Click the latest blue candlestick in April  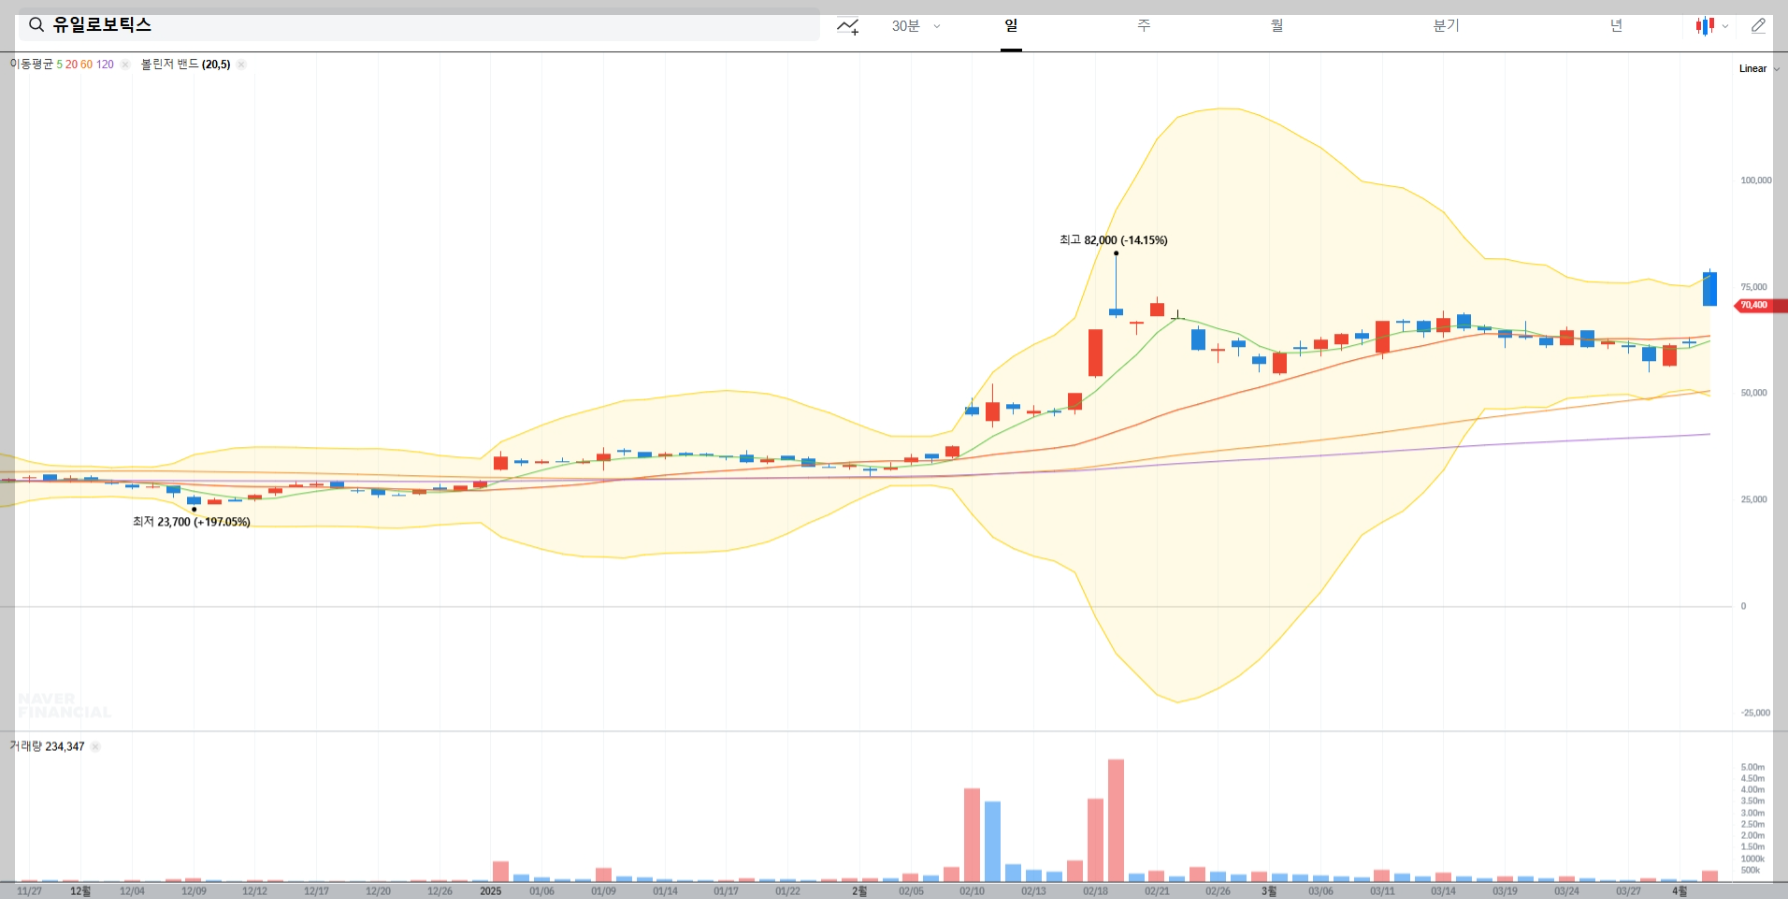click(x=1710, y=288)
